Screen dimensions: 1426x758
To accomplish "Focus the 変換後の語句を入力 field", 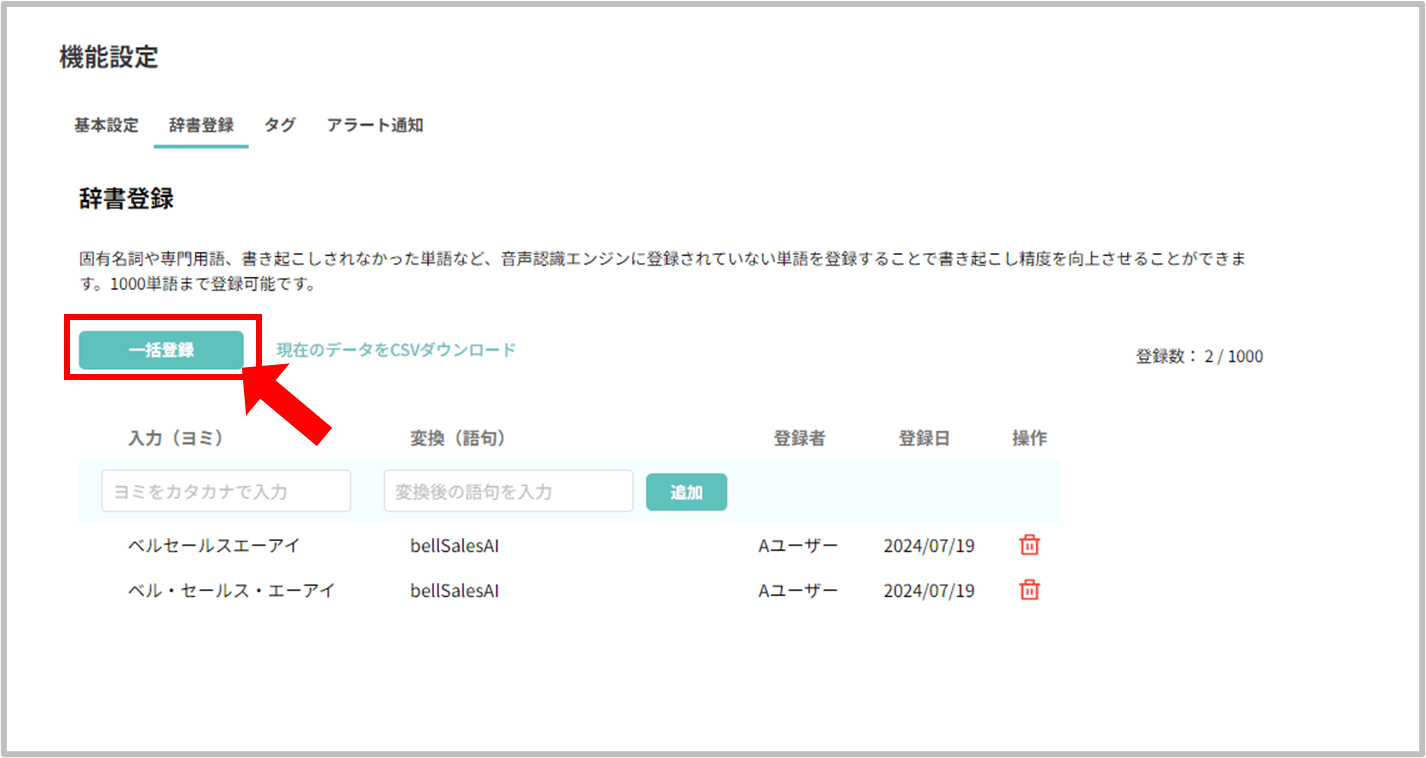I will (508, 491).
